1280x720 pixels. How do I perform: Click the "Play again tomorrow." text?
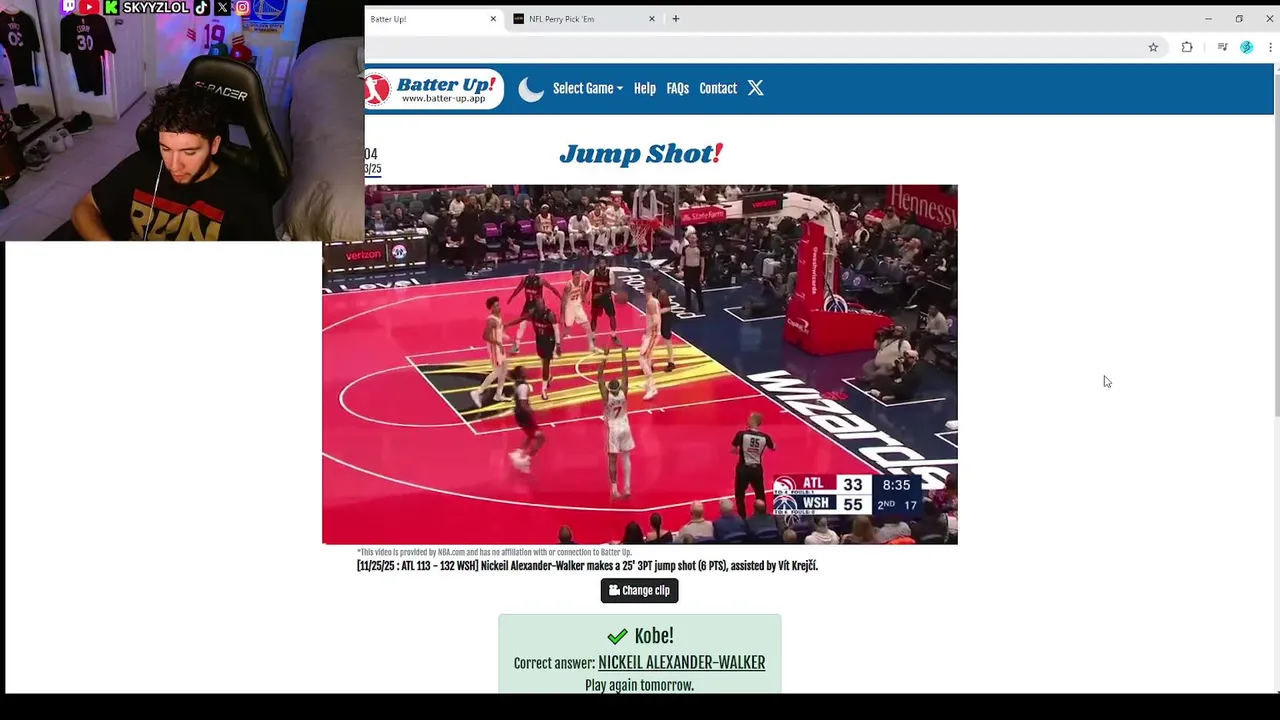pyautogui.click(x=640, y=685)
